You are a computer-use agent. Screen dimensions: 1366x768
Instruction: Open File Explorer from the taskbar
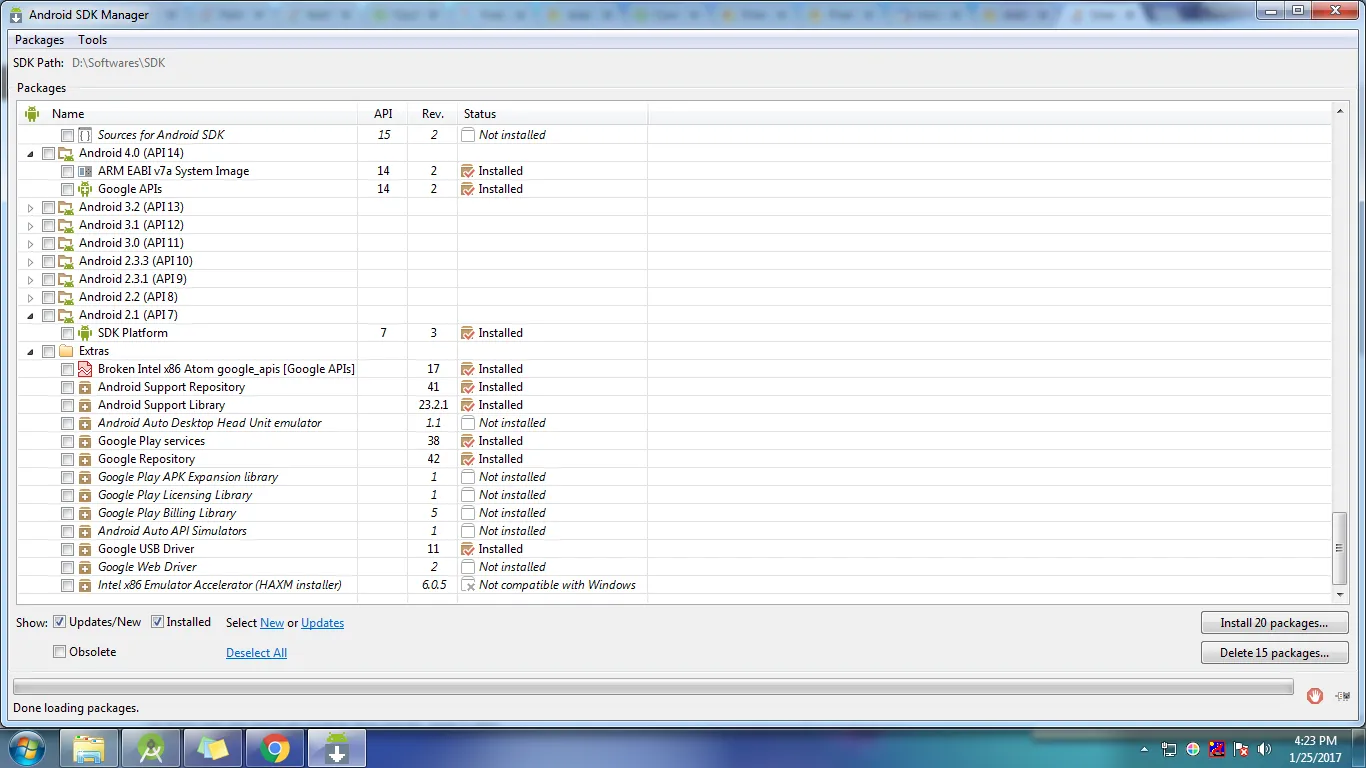pos(89,748)
